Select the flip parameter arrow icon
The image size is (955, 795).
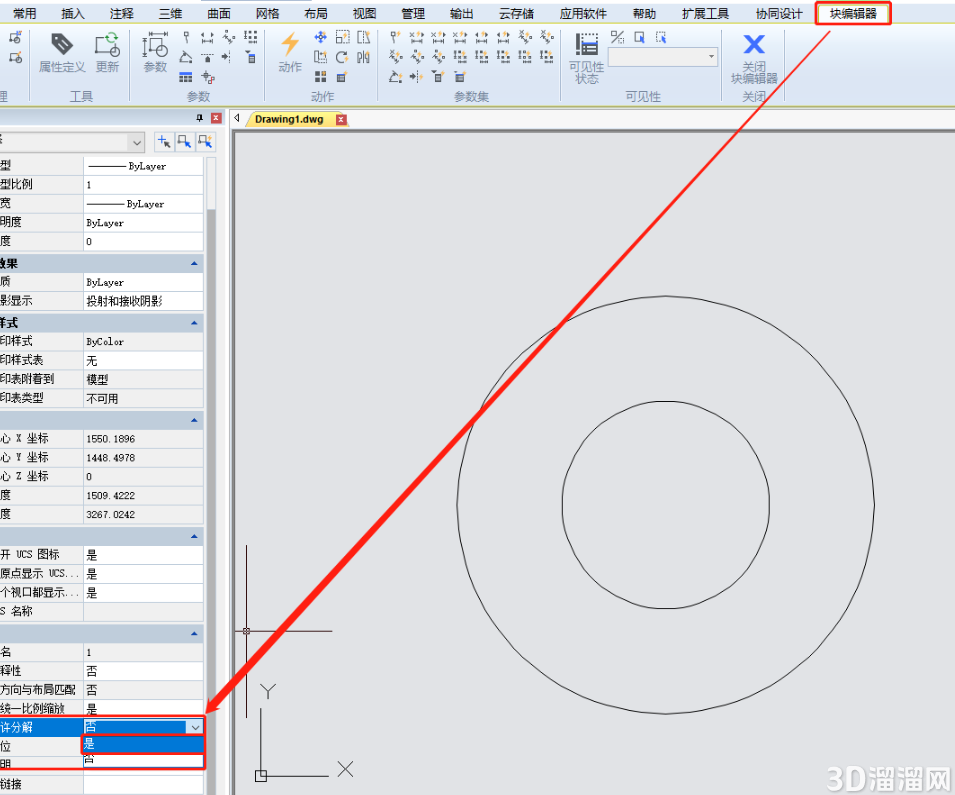(226, 57)
